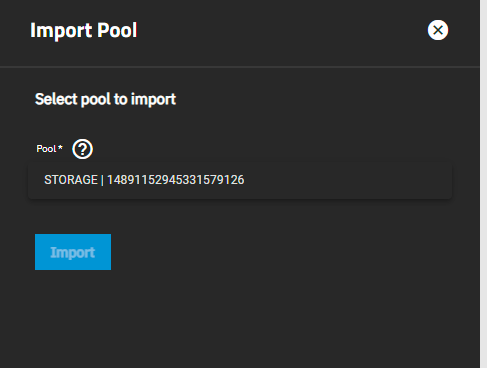Open the pool list showing 14891152945331579126
487x368 pixels.
(x=240, y=180)
